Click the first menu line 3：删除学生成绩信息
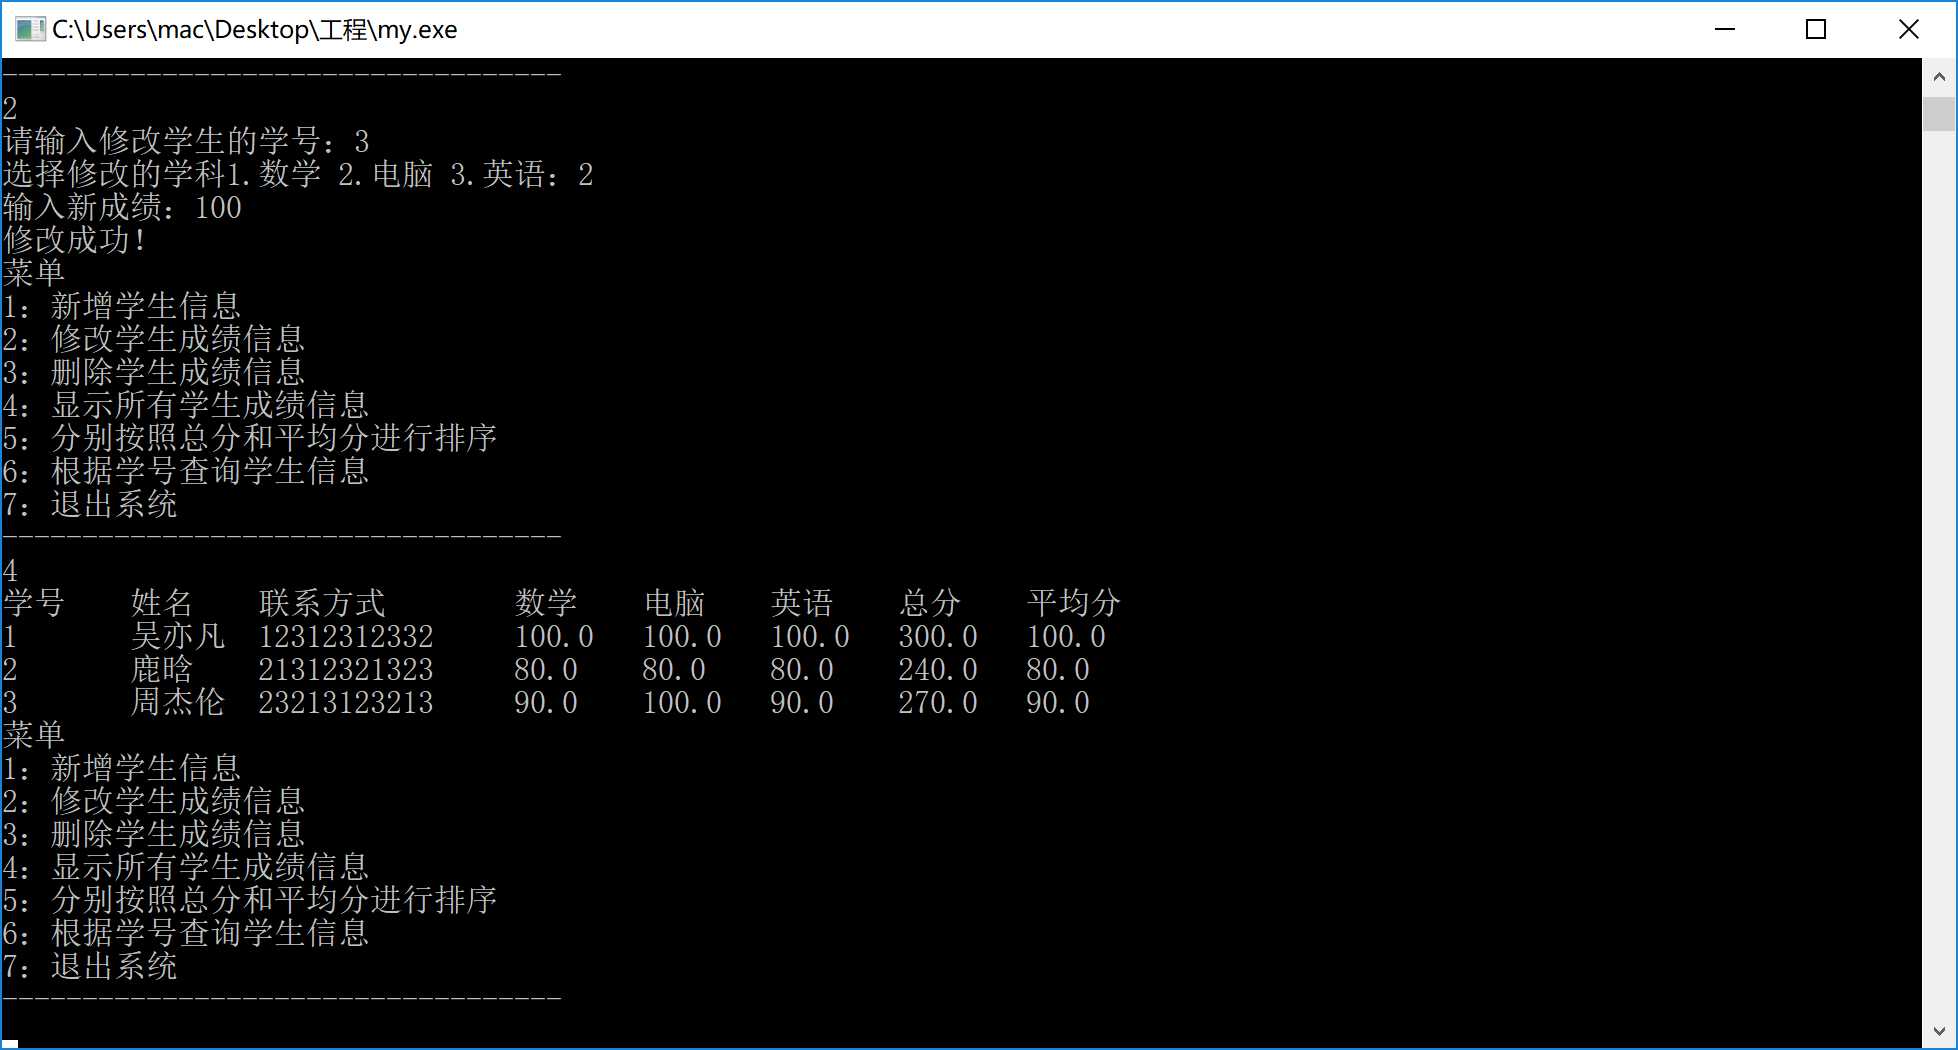The width and height of the screenshot is (1958, 1050). [x=154, y=372]
